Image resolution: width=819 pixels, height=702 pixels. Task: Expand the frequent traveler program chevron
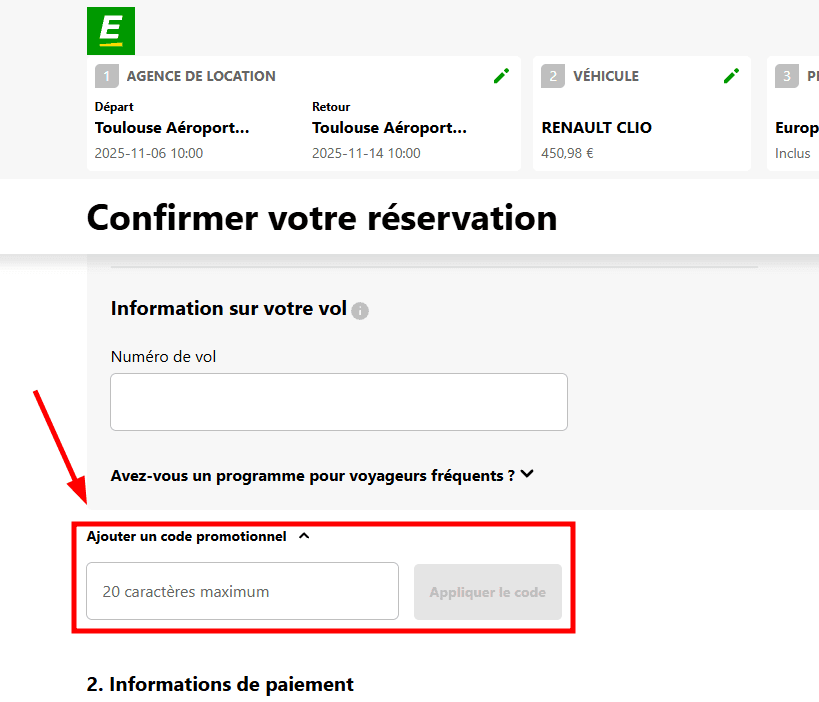tap(527, 475)
